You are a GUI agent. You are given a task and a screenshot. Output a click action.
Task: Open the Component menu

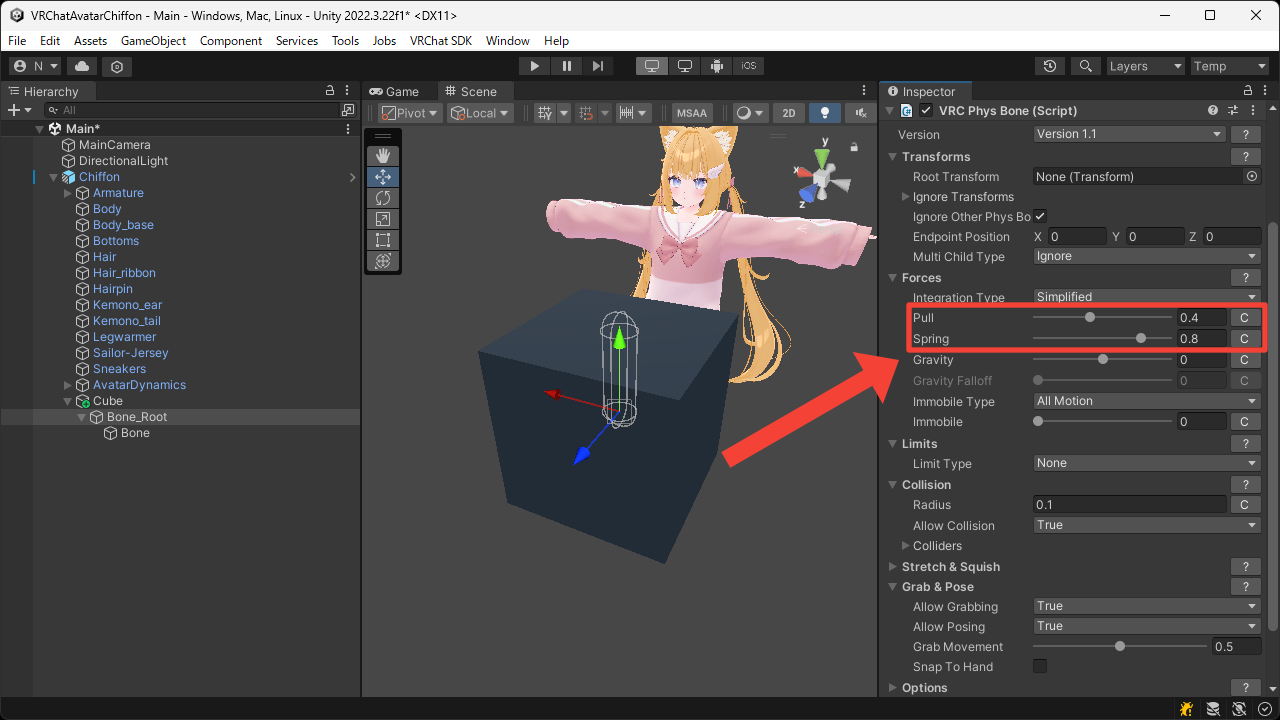point(231,41)
